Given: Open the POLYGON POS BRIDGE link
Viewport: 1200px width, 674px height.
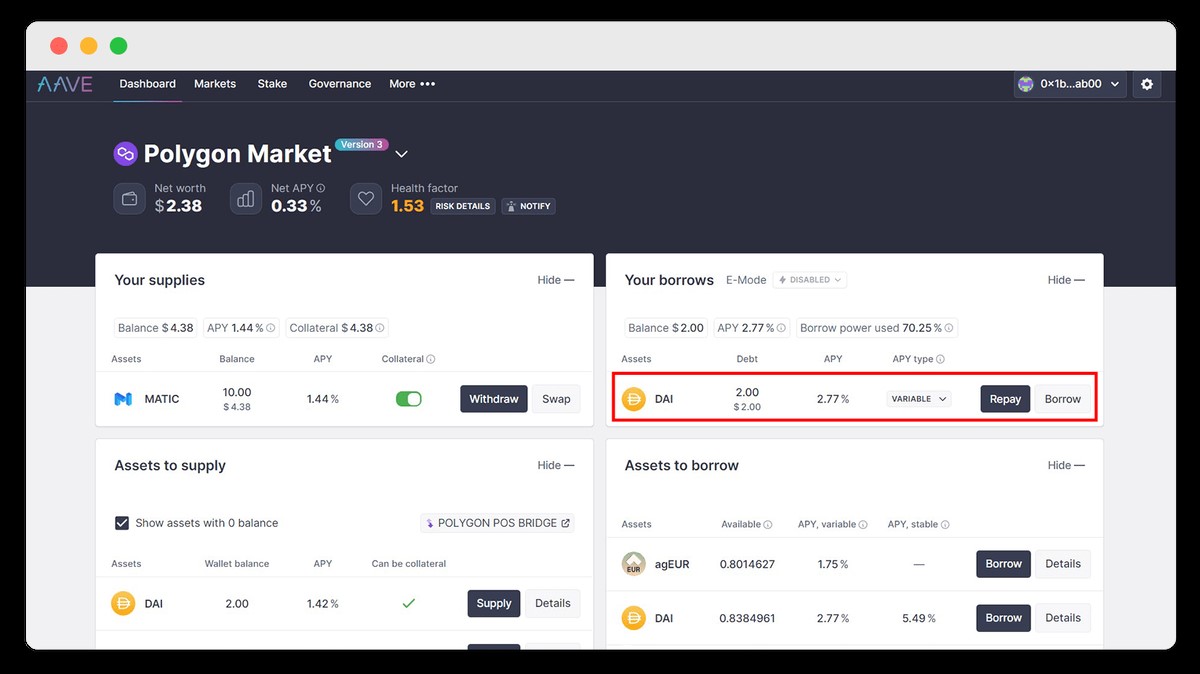Looking at the screenshot, I should (x=497, y=523).
